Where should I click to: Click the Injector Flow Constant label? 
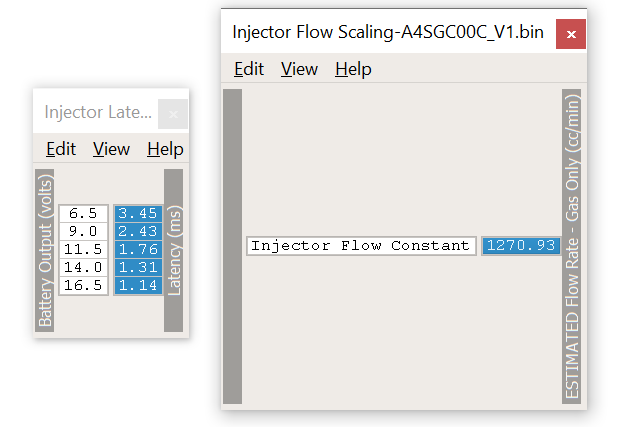[x=361, y=246]
